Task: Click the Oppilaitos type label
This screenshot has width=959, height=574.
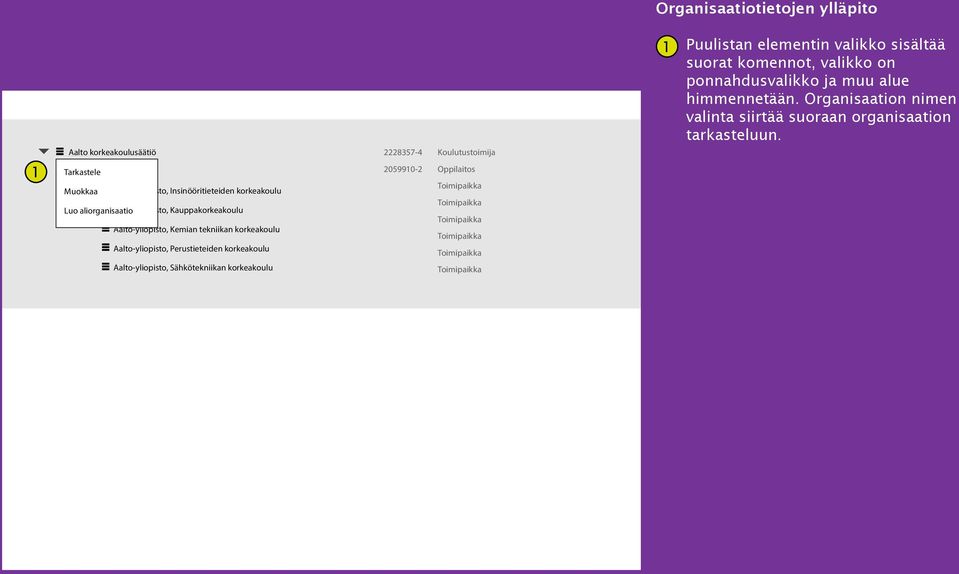Action: pos(456,169)
